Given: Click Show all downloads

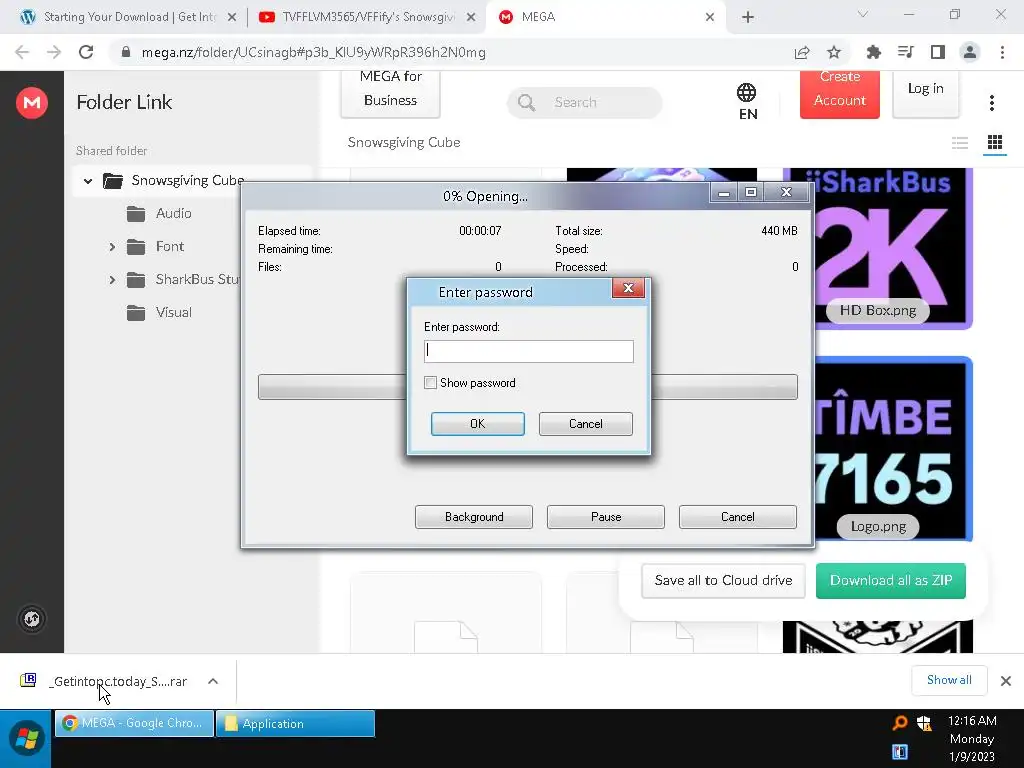Looking at the screenshot, I should point(949,680).
